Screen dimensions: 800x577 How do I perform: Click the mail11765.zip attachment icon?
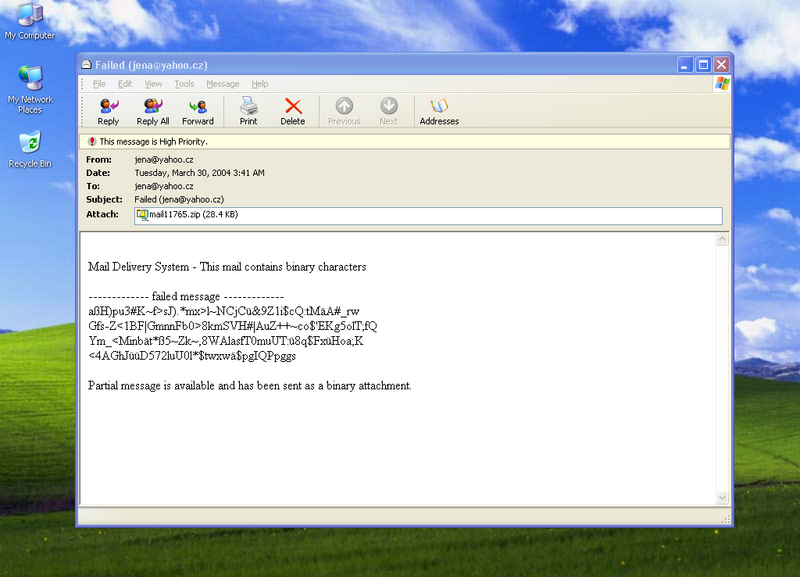[142, 215]
